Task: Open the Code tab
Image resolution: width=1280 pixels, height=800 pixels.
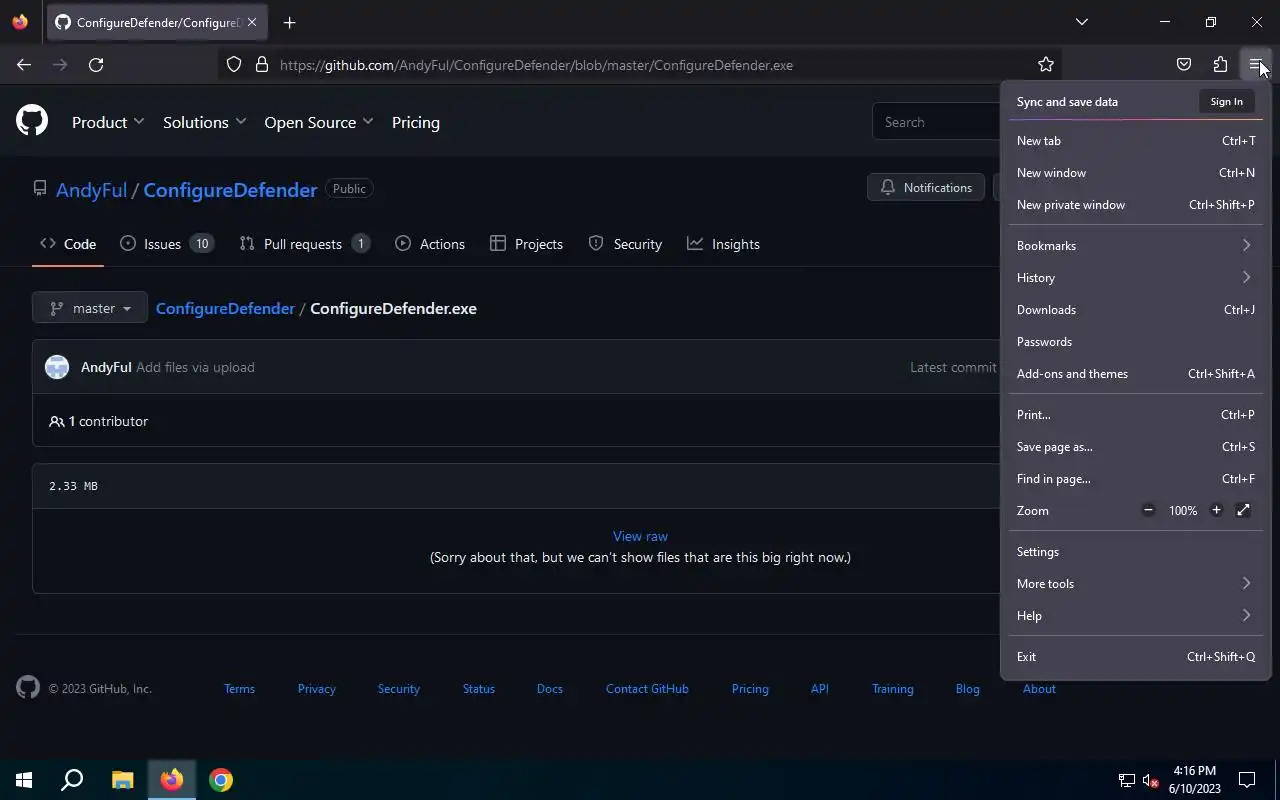Action: [x=68, y=244]
